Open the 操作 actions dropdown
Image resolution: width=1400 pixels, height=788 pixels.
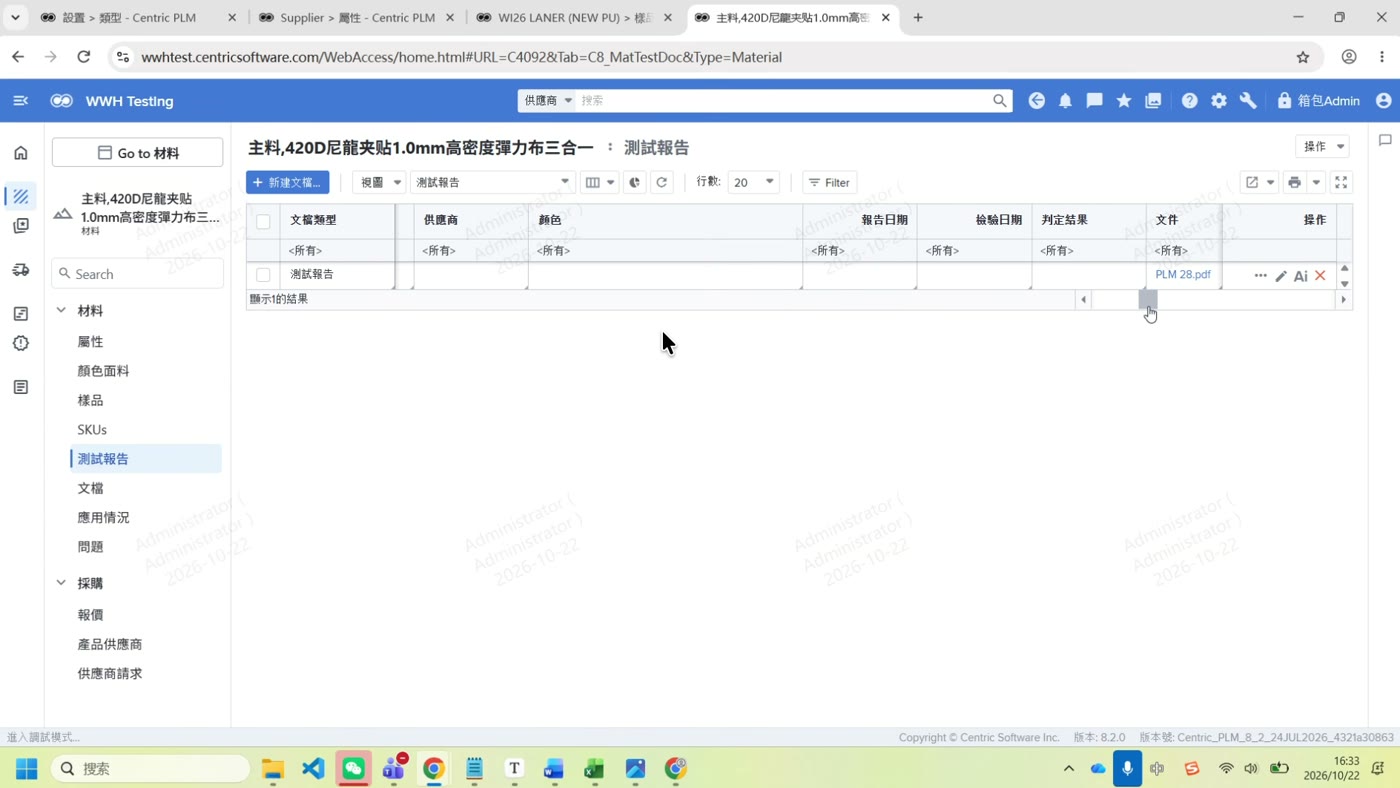(x=1322, y=147)
